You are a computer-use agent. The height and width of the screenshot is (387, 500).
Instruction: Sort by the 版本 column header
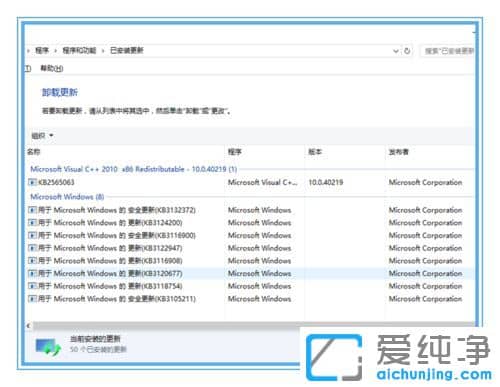click(315, 152)
